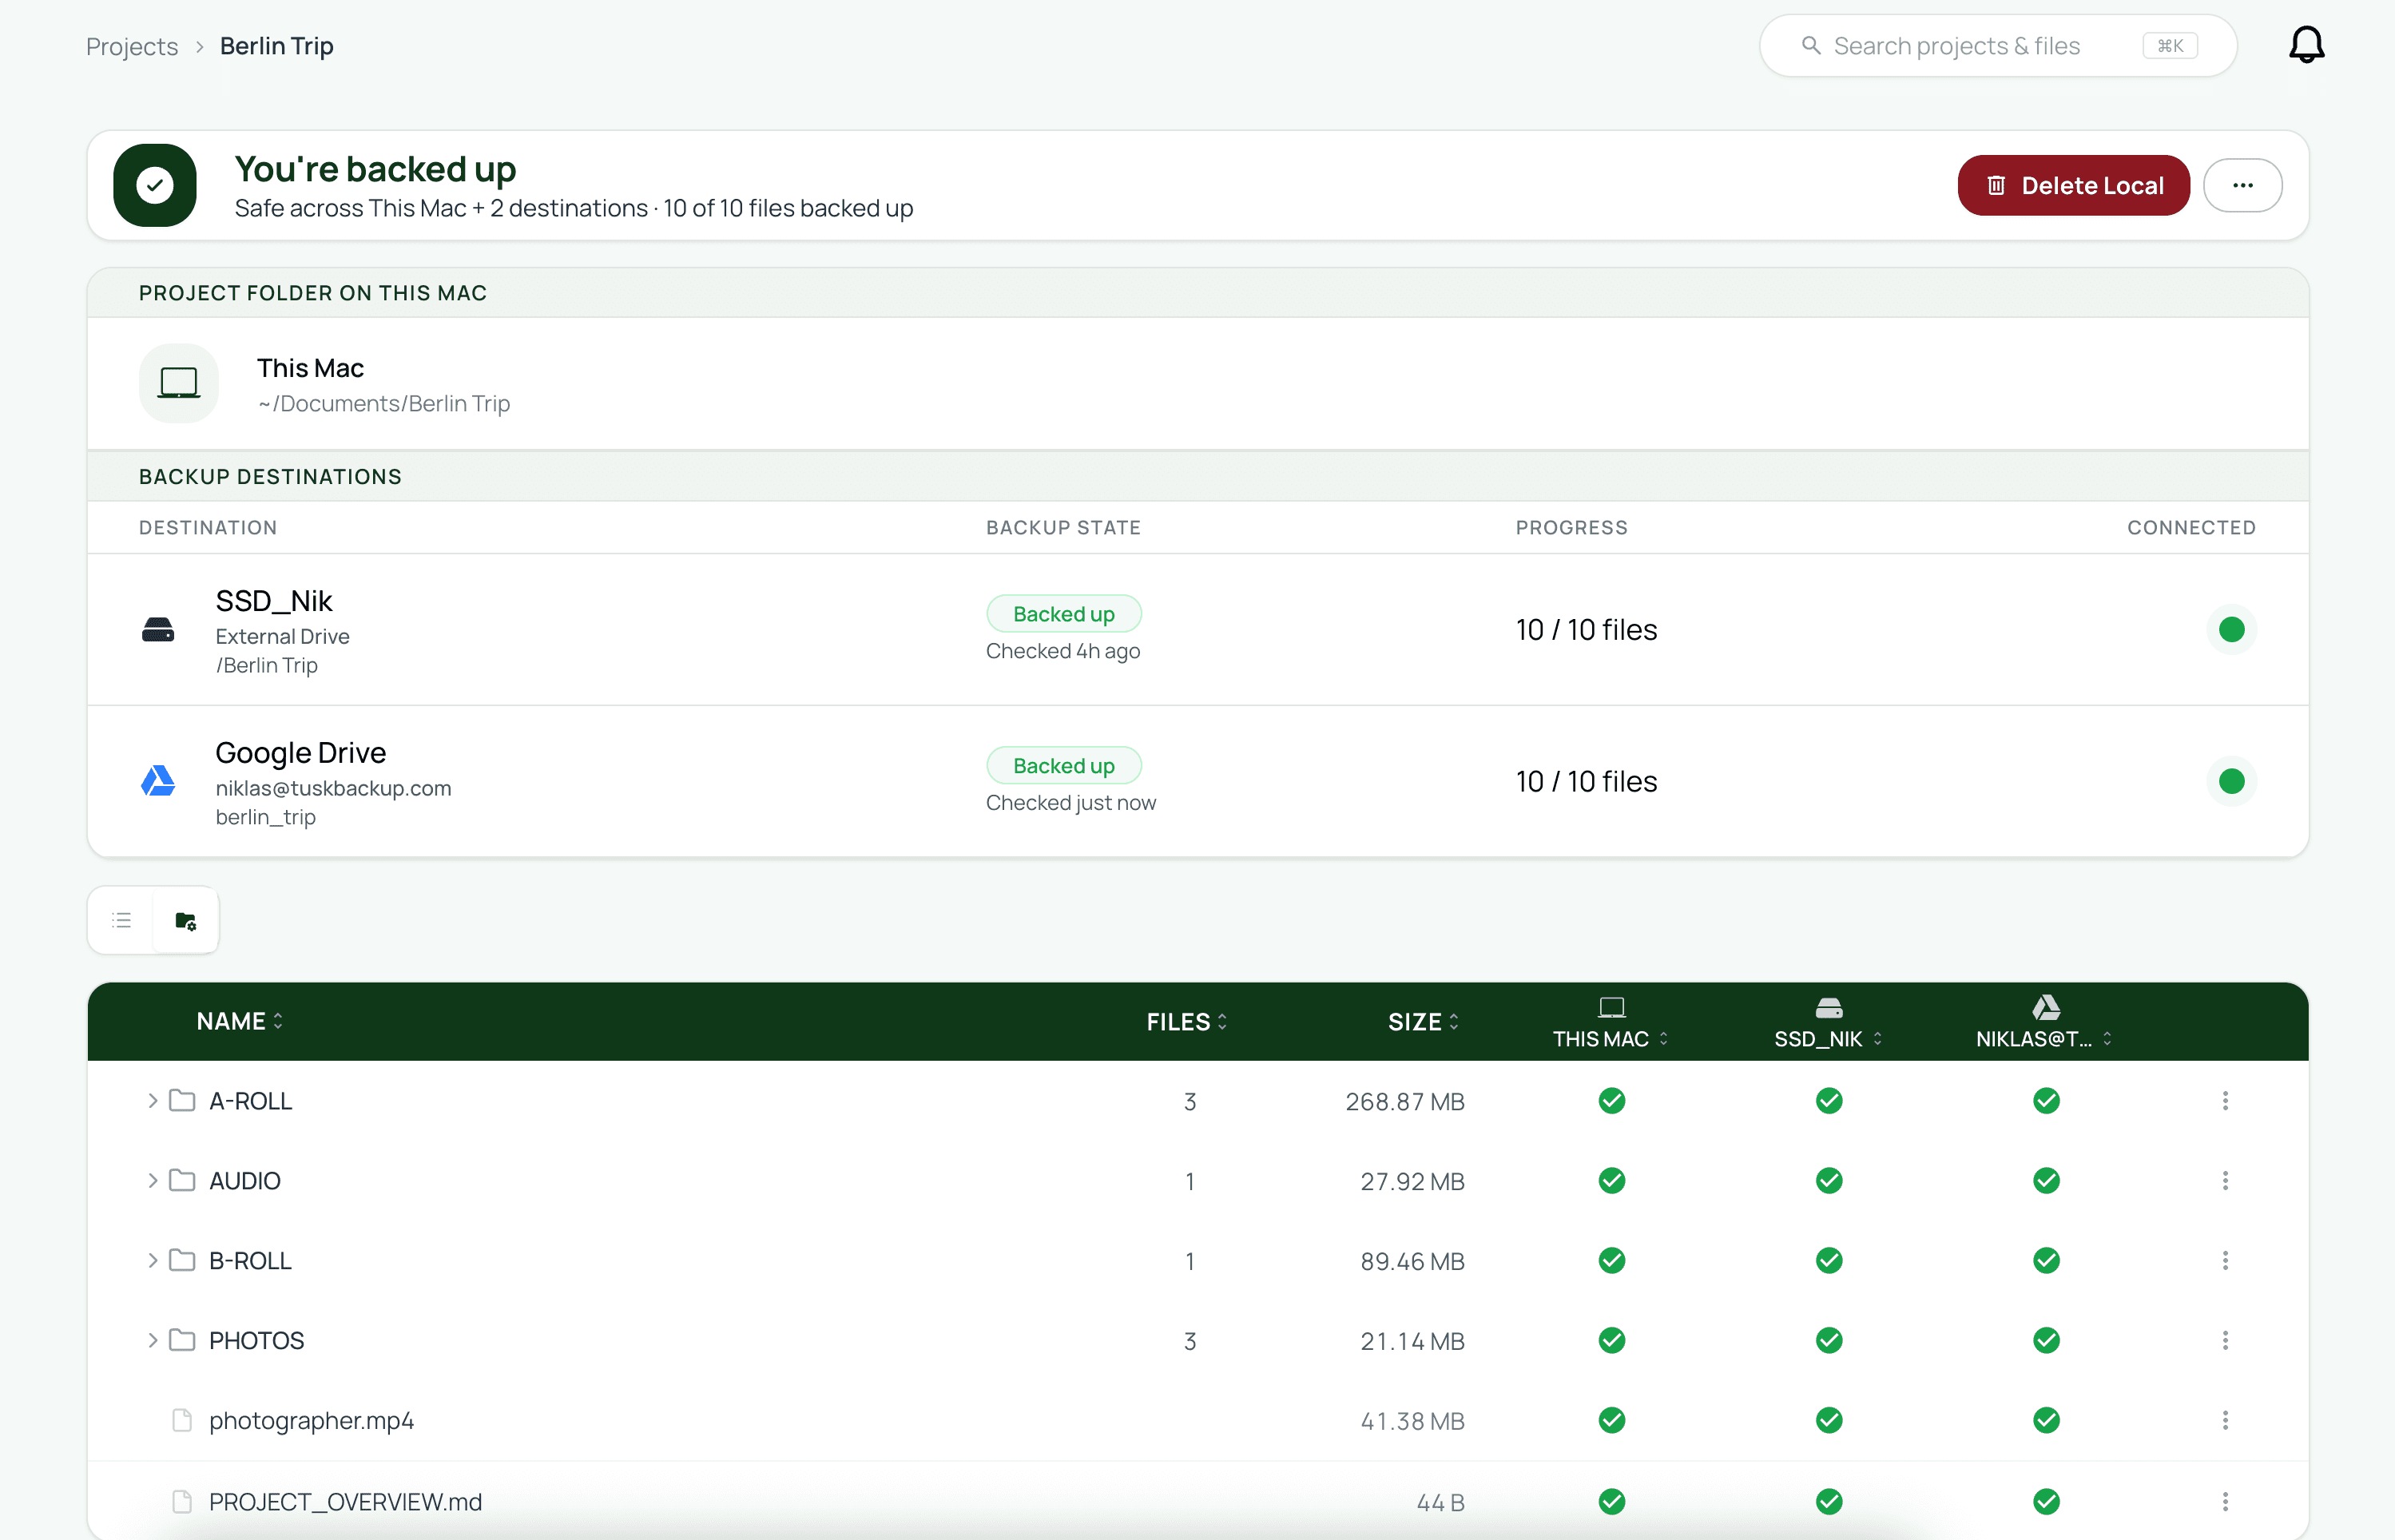Go back to Projects breadcrumb
The image size is (2395, 1540).
click(132, 46)
